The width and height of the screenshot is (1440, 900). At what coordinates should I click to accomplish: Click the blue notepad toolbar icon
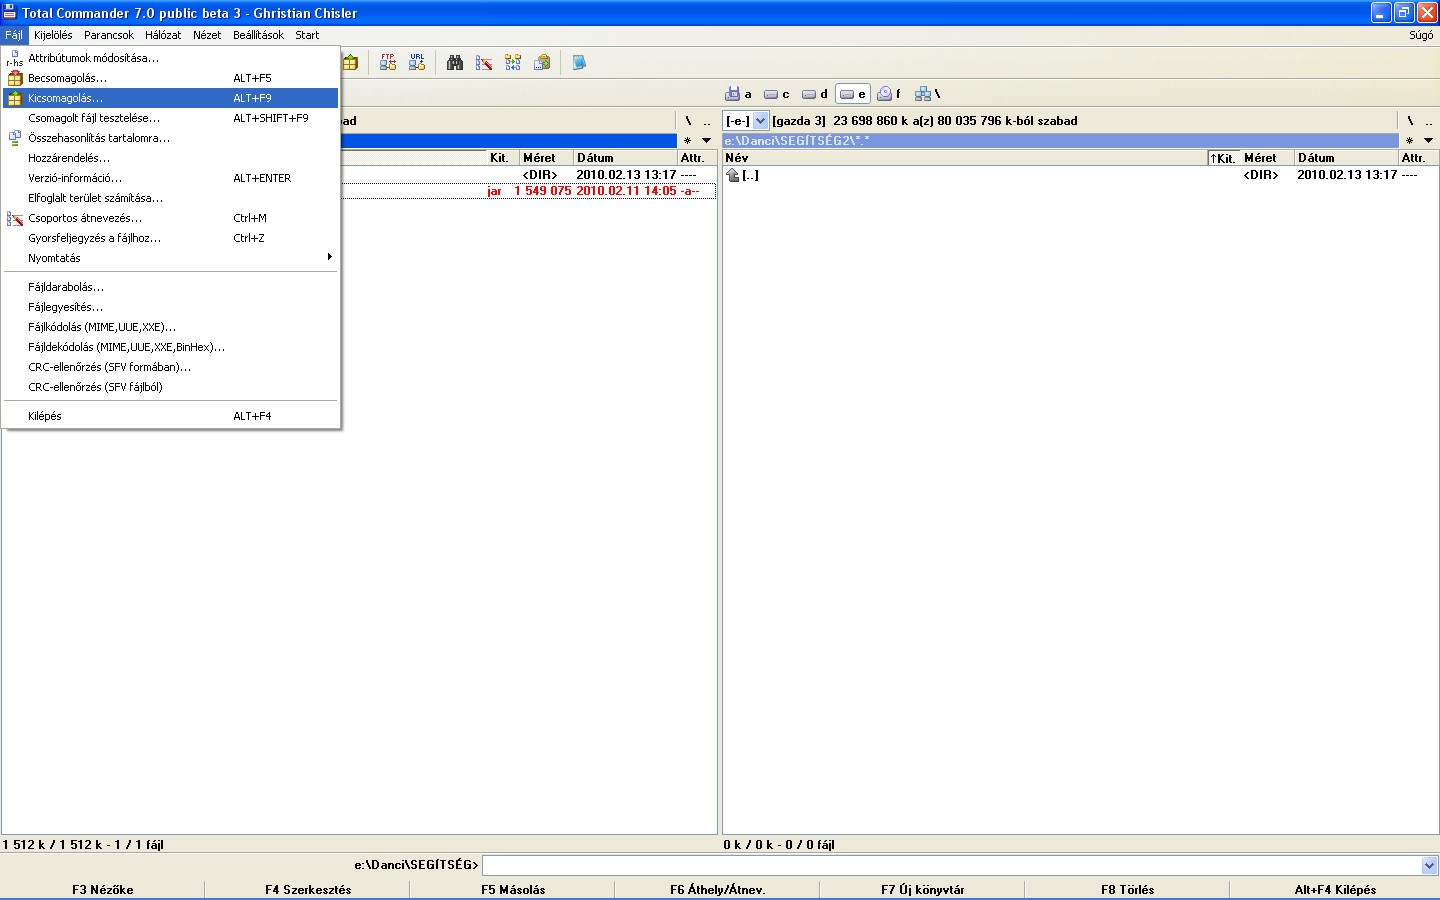578,63
